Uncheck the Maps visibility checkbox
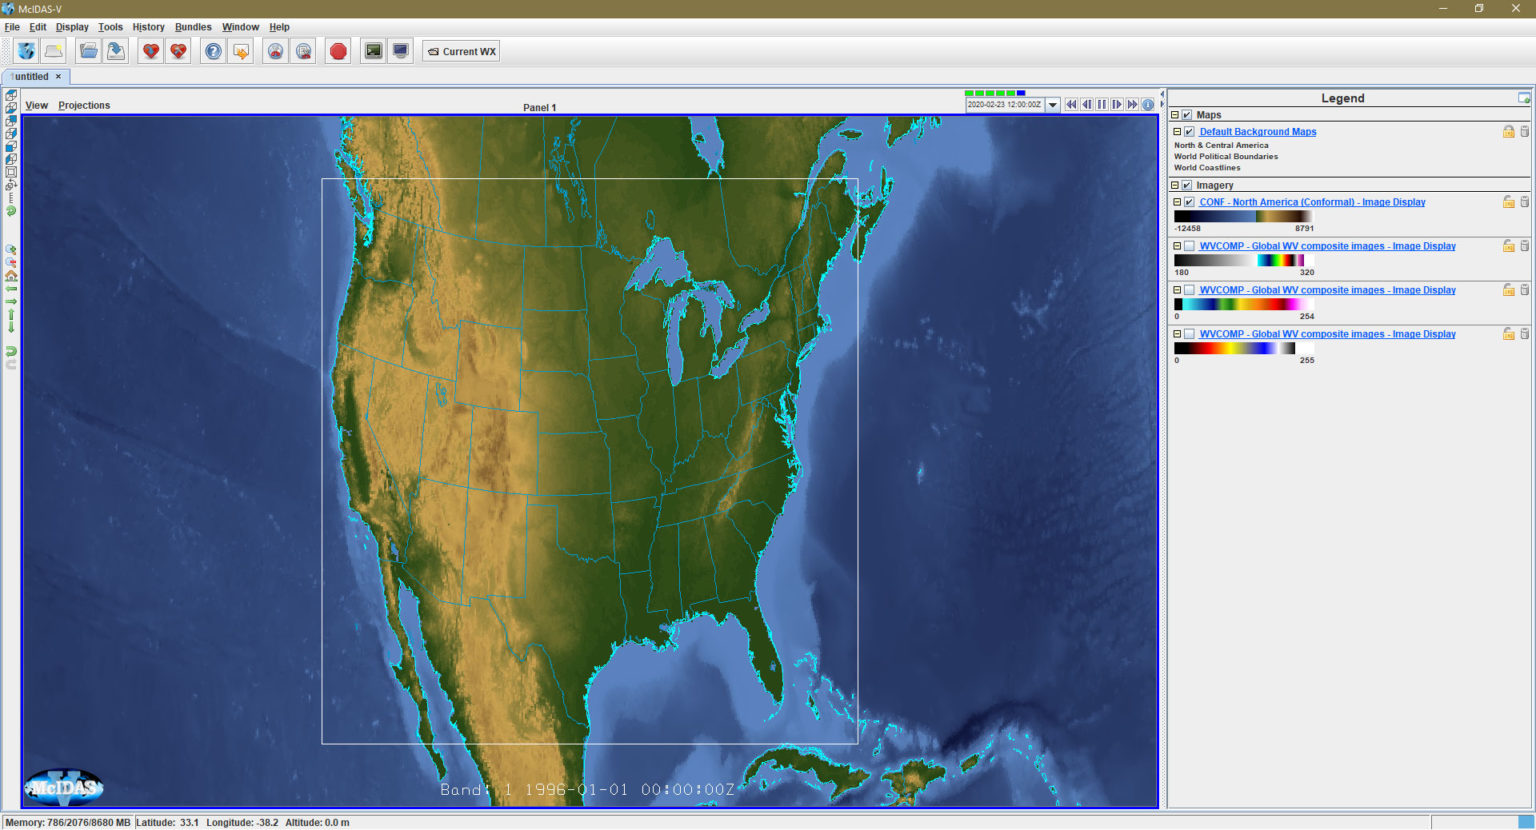 click(x=1188, y=114)
